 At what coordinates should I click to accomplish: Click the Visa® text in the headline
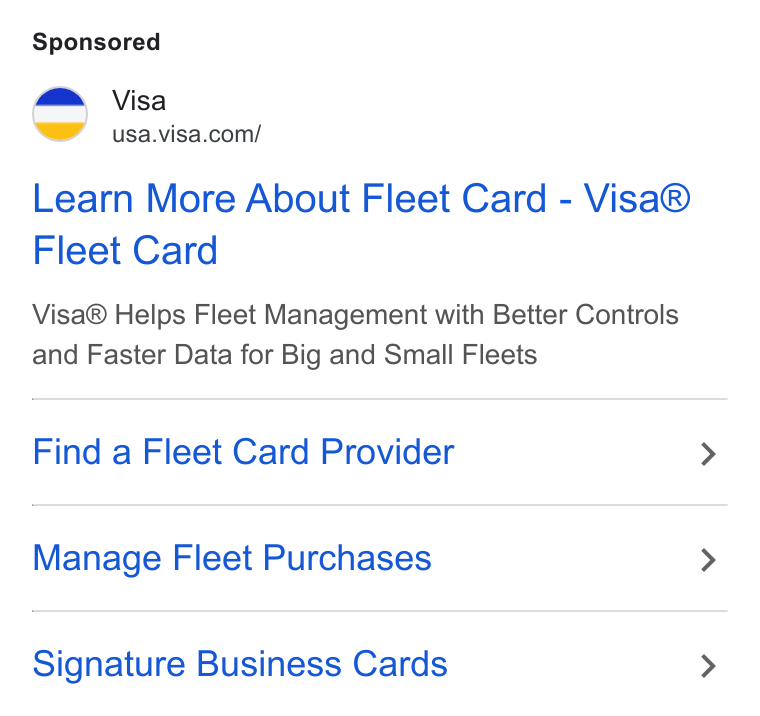point(636,198)
